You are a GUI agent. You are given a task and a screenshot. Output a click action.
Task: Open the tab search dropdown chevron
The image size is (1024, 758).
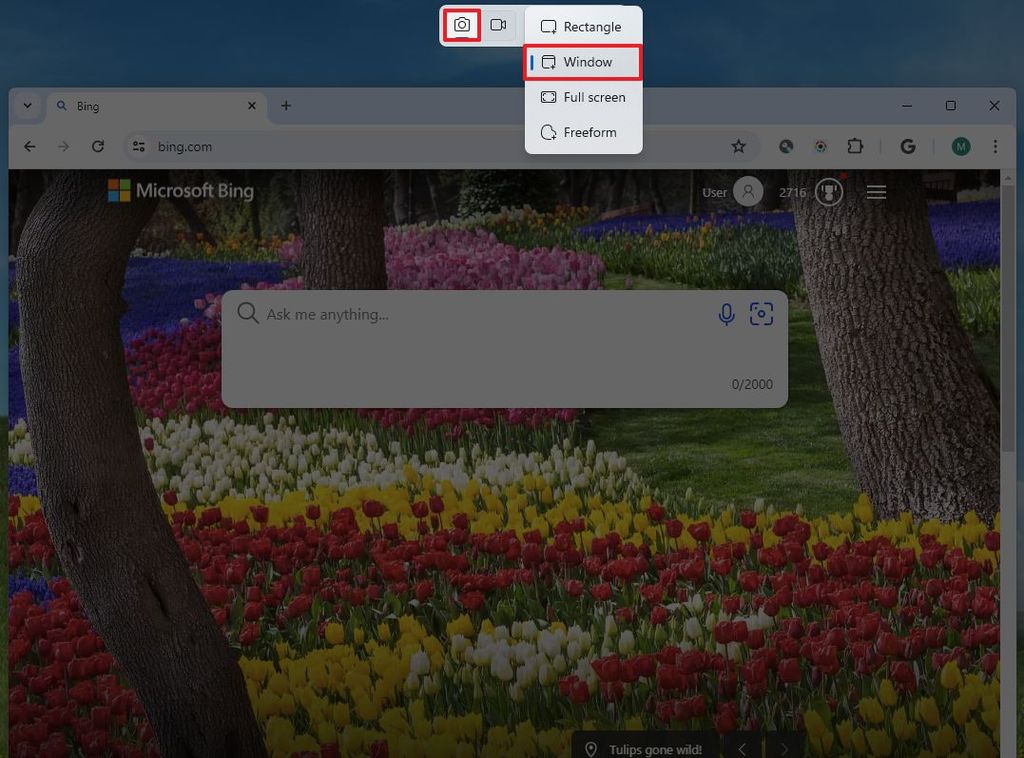coord(27,106)
